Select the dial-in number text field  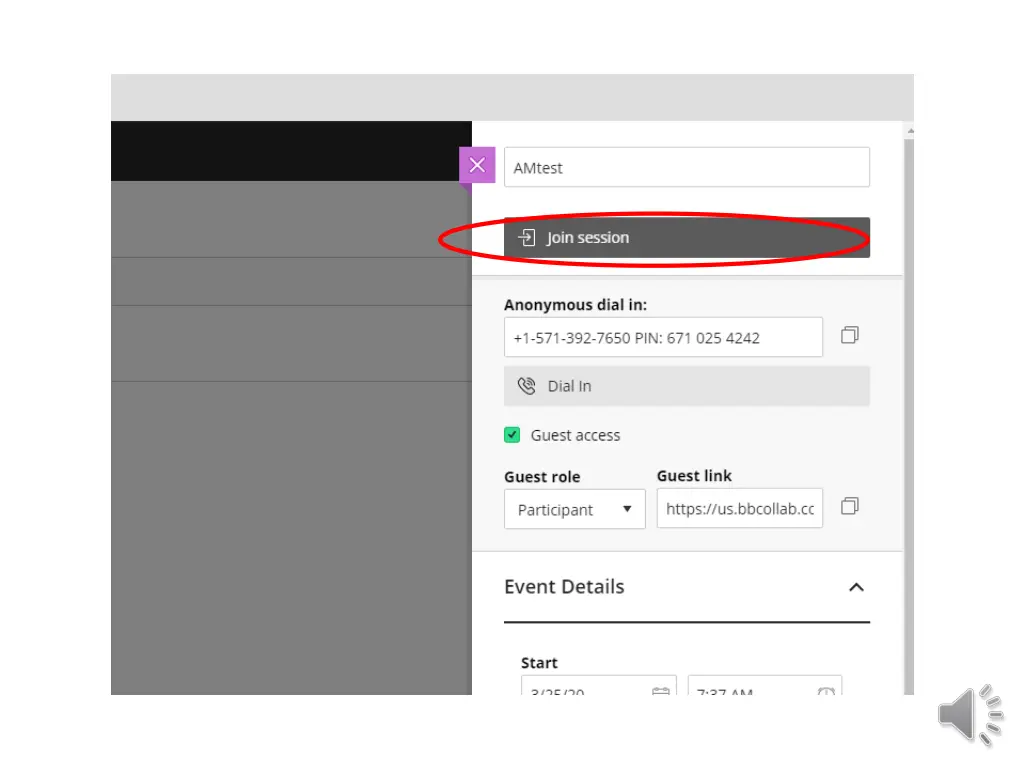(663, 337)
